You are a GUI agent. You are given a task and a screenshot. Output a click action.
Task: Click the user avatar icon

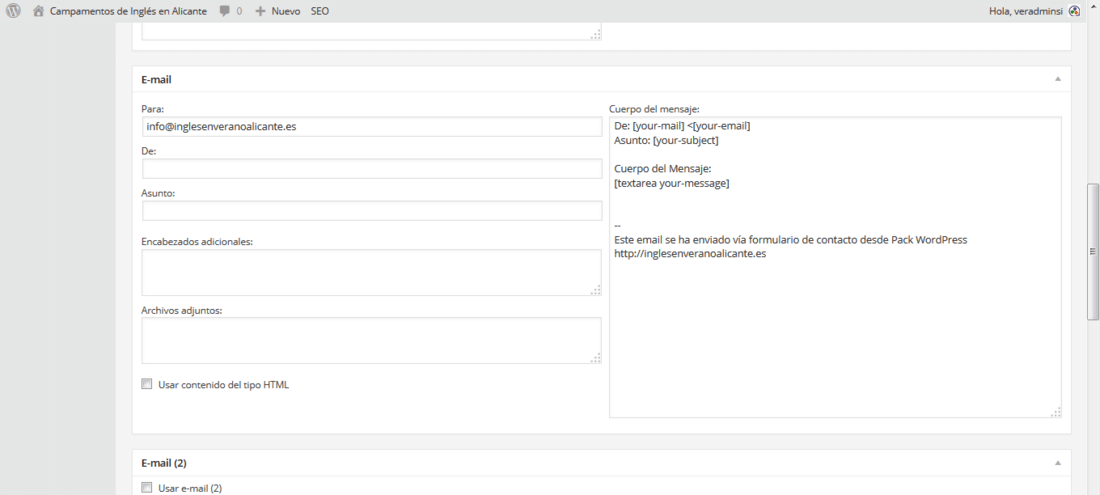(x=1075, y=11)
